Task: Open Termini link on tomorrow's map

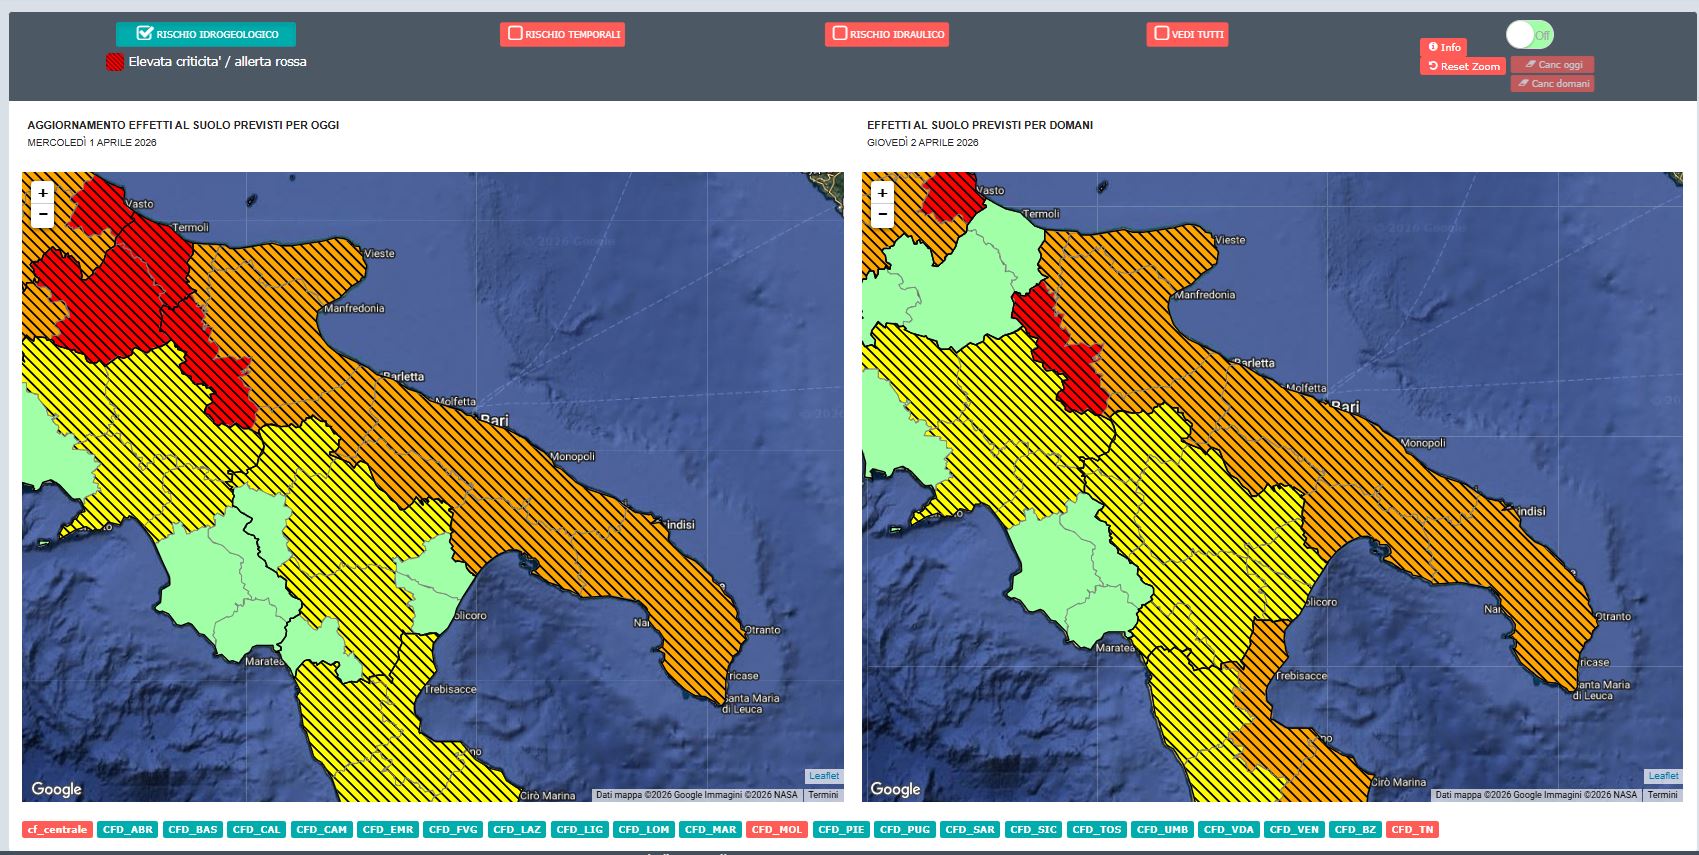Action: click(1662, 795)
